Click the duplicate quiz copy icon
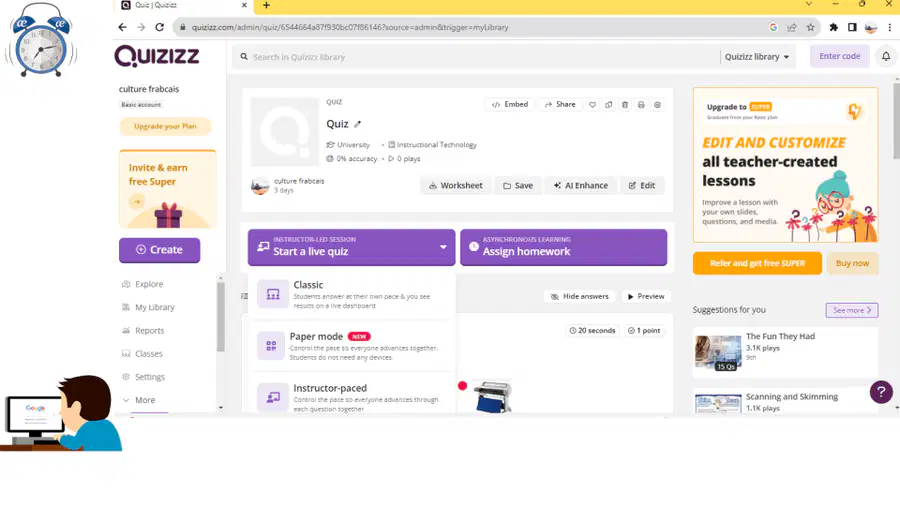 [608, 104]
